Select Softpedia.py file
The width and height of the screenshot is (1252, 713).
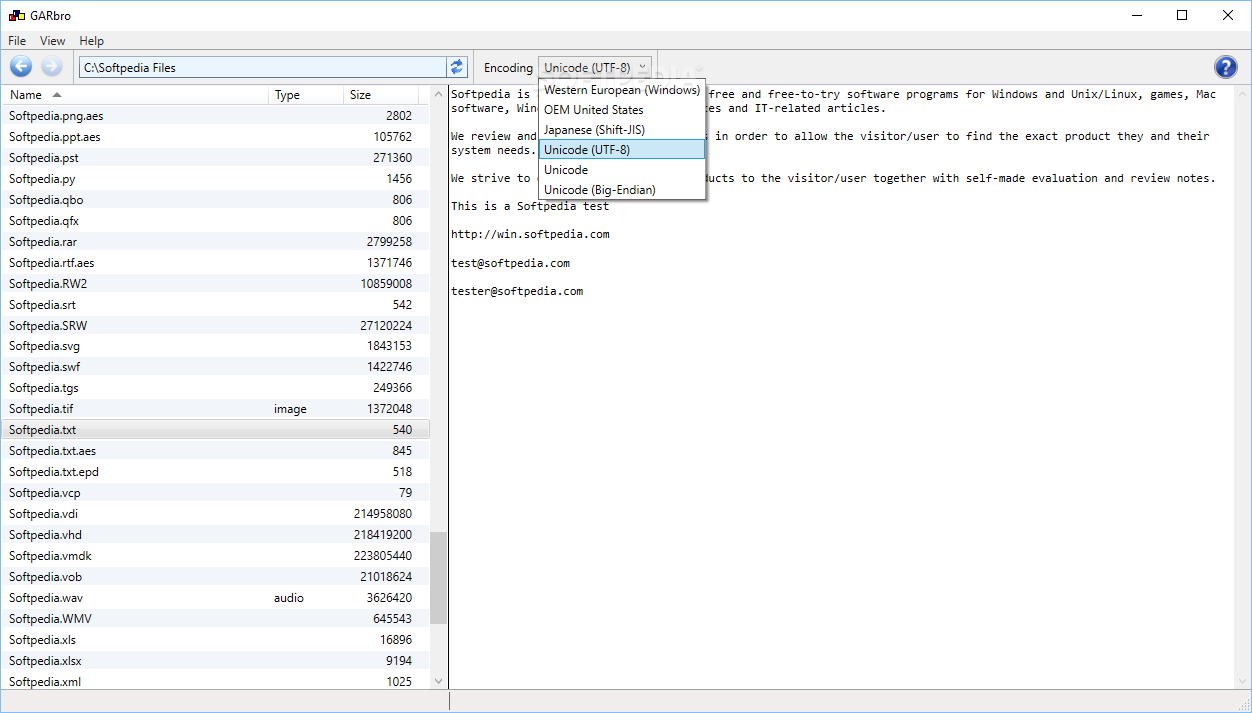pos(215,179)
